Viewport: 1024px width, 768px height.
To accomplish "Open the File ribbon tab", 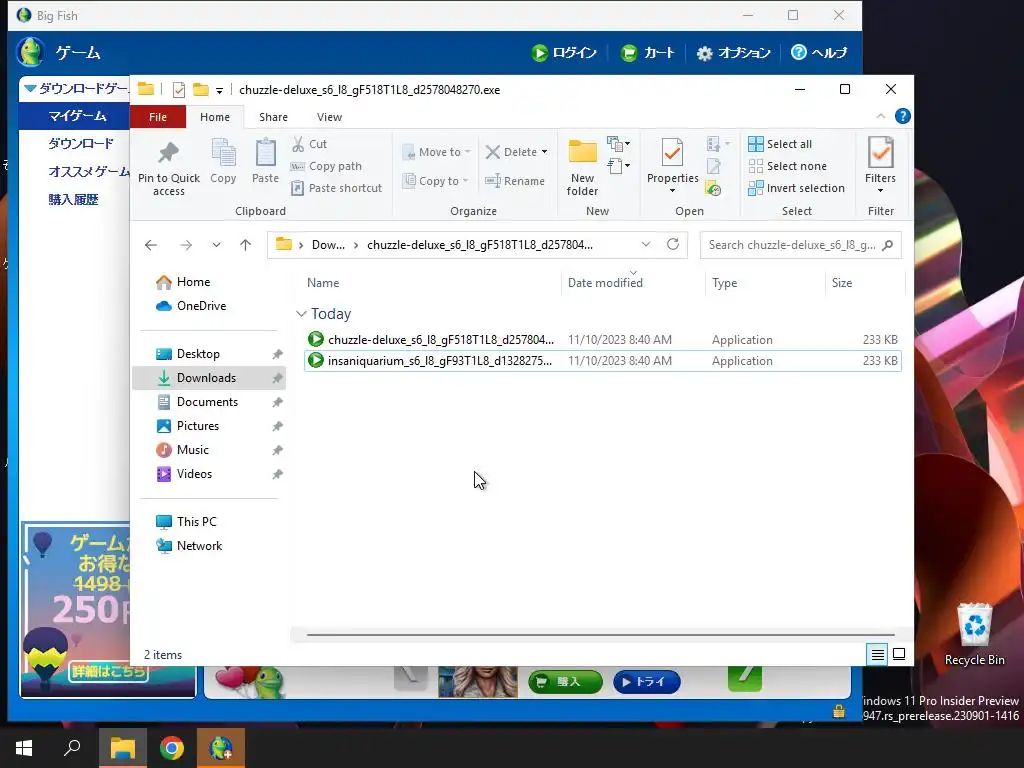I will 158,117.
